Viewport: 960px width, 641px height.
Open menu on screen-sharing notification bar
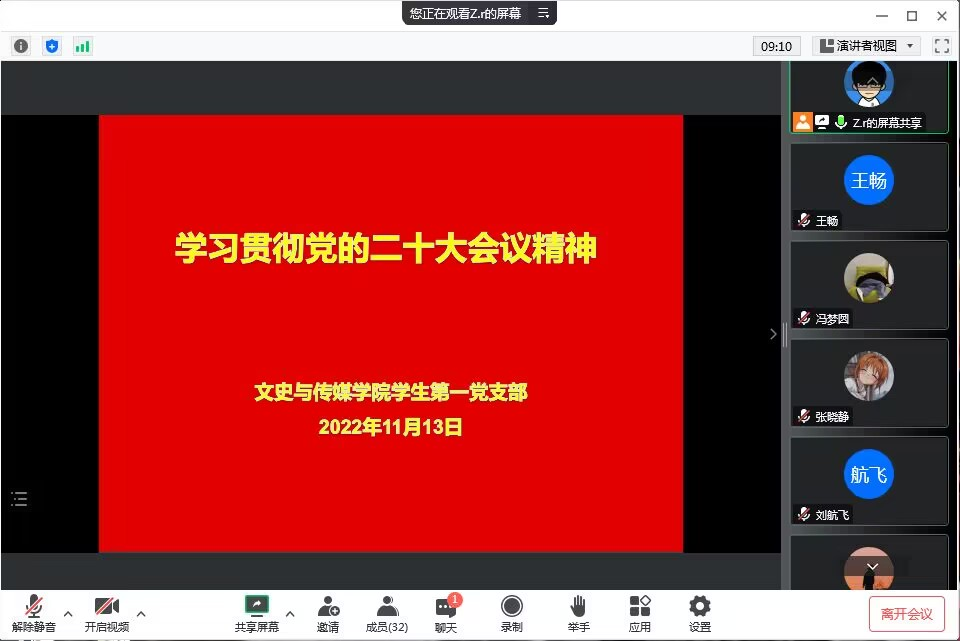click(x=543, y=13)
